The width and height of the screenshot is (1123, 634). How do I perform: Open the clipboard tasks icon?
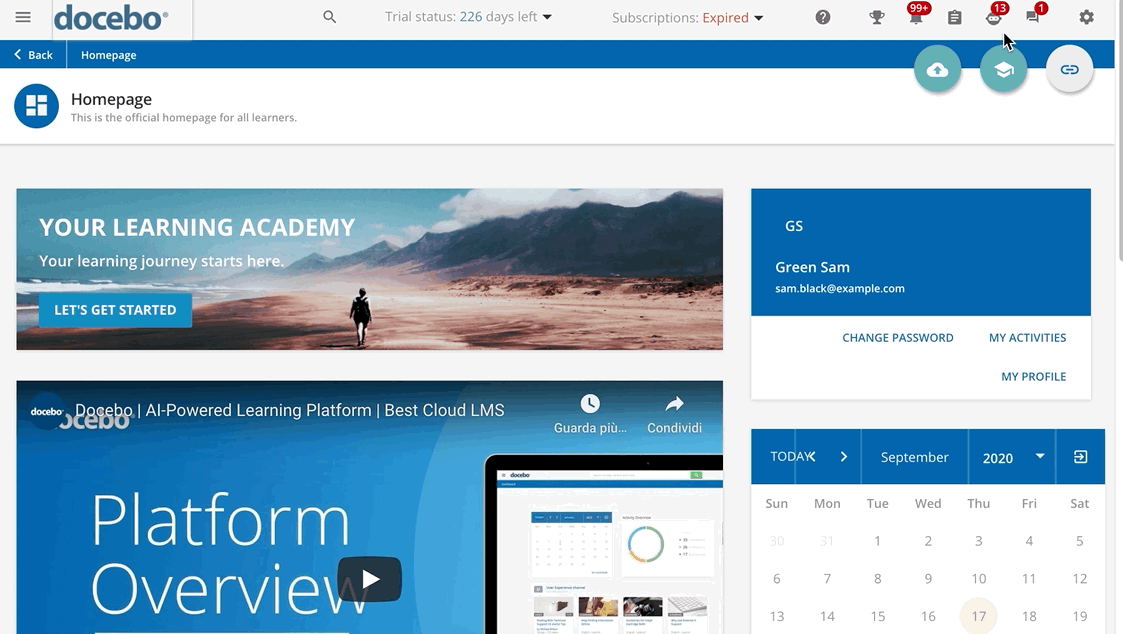click(955, 17)
